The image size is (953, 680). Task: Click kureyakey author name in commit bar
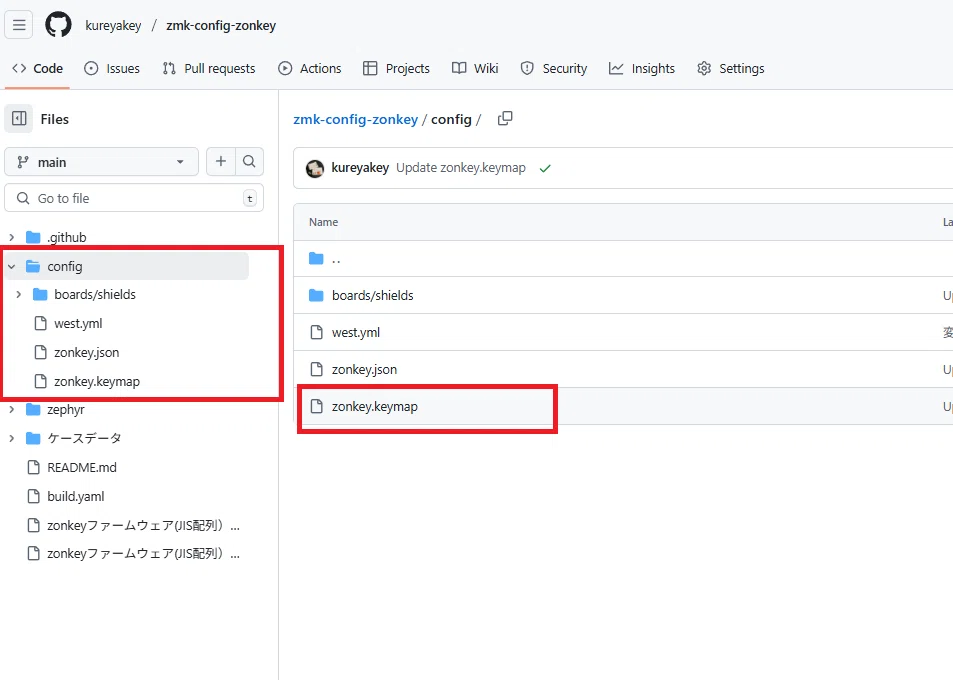[x=360, y=168]
